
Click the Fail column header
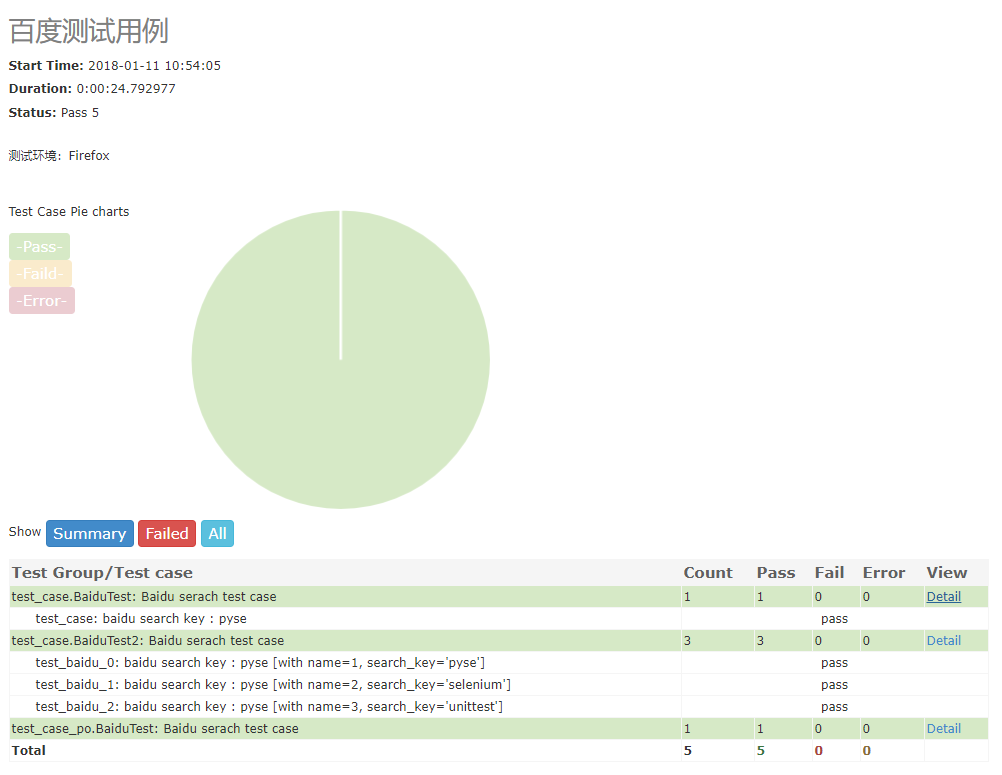click(829, 572)
